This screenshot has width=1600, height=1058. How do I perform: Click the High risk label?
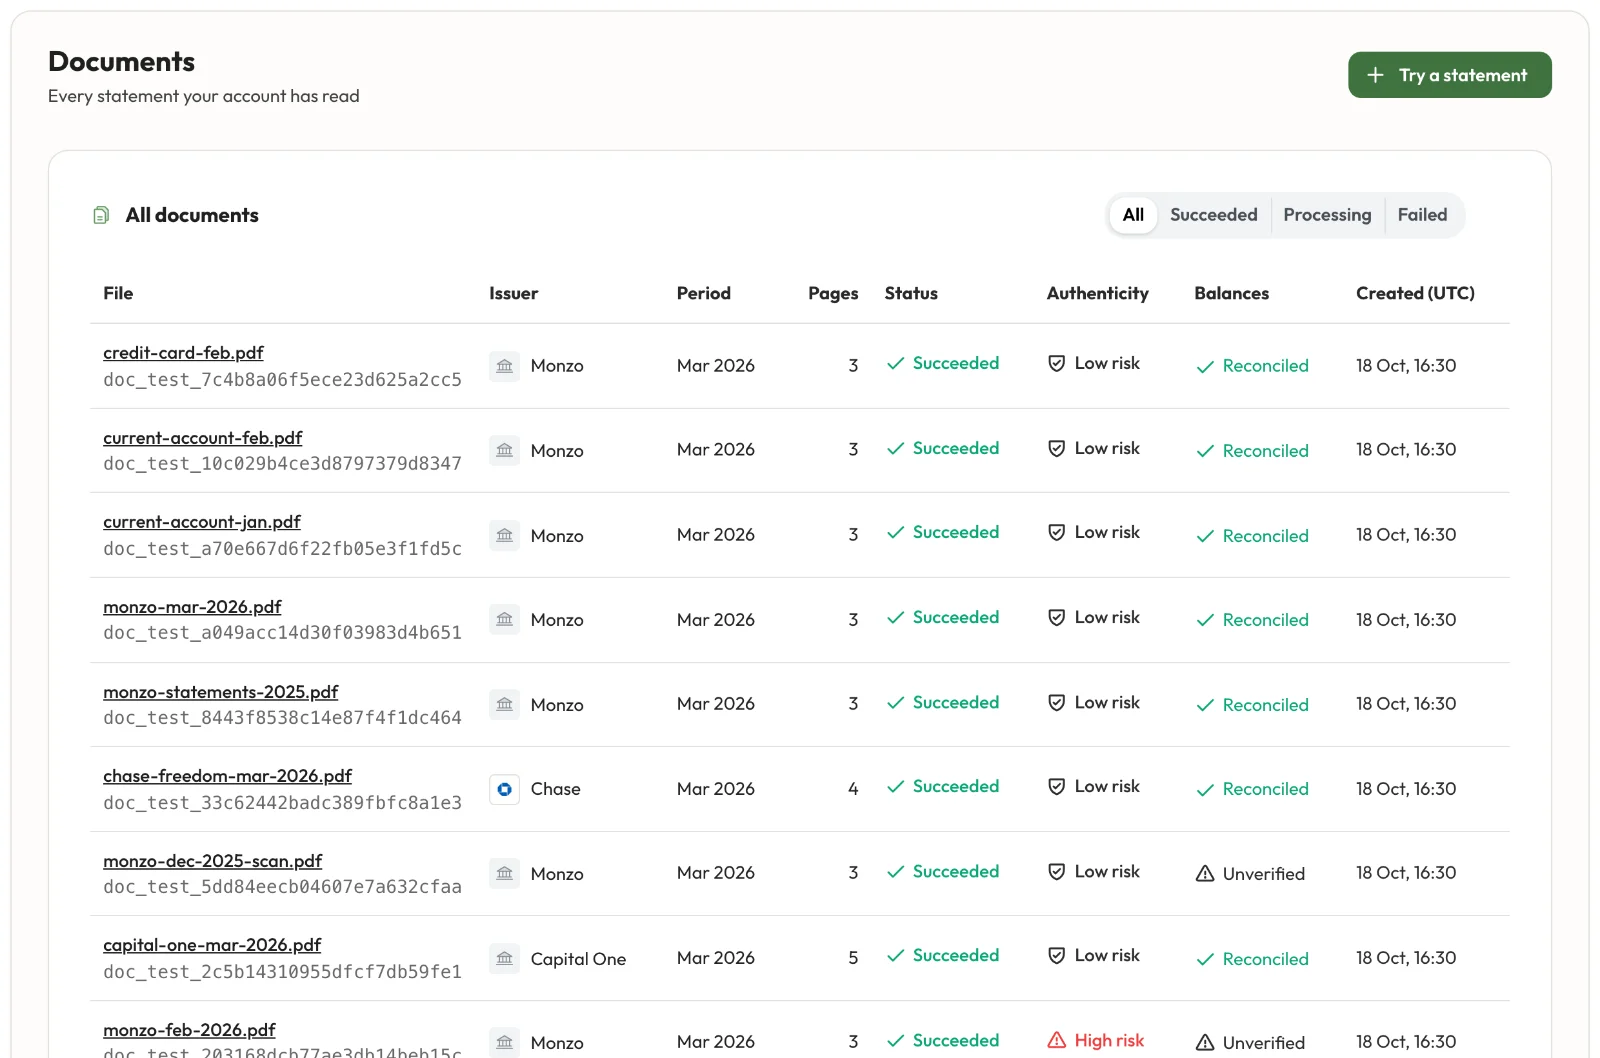click(1109, 1040)
